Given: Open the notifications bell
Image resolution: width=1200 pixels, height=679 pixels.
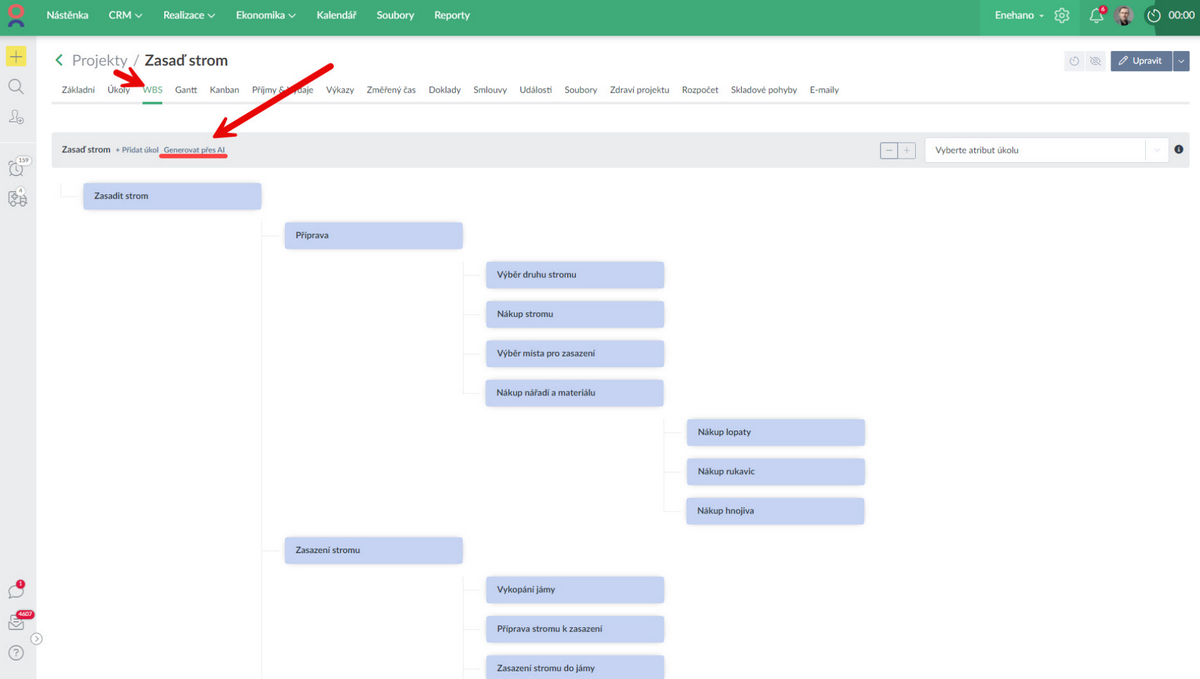Looking at the screenshot, I should coord(1096,16).
